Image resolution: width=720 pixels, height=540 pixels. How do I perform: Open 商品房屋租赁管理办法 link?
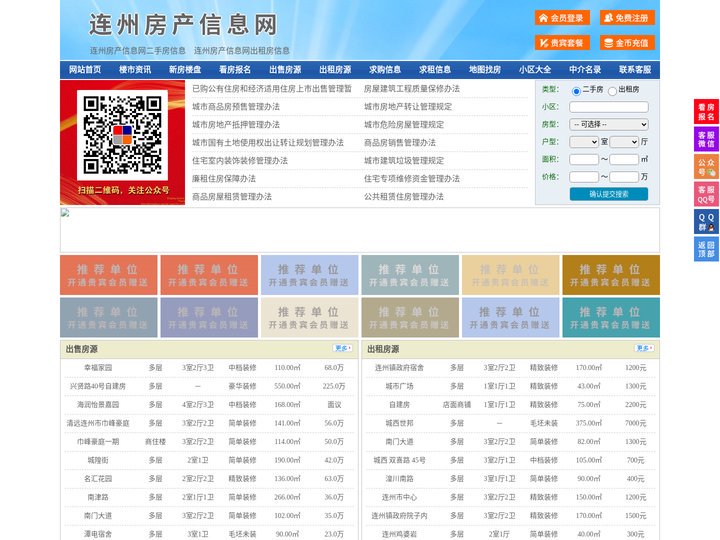pyautogui.click(x=232, y=197)
